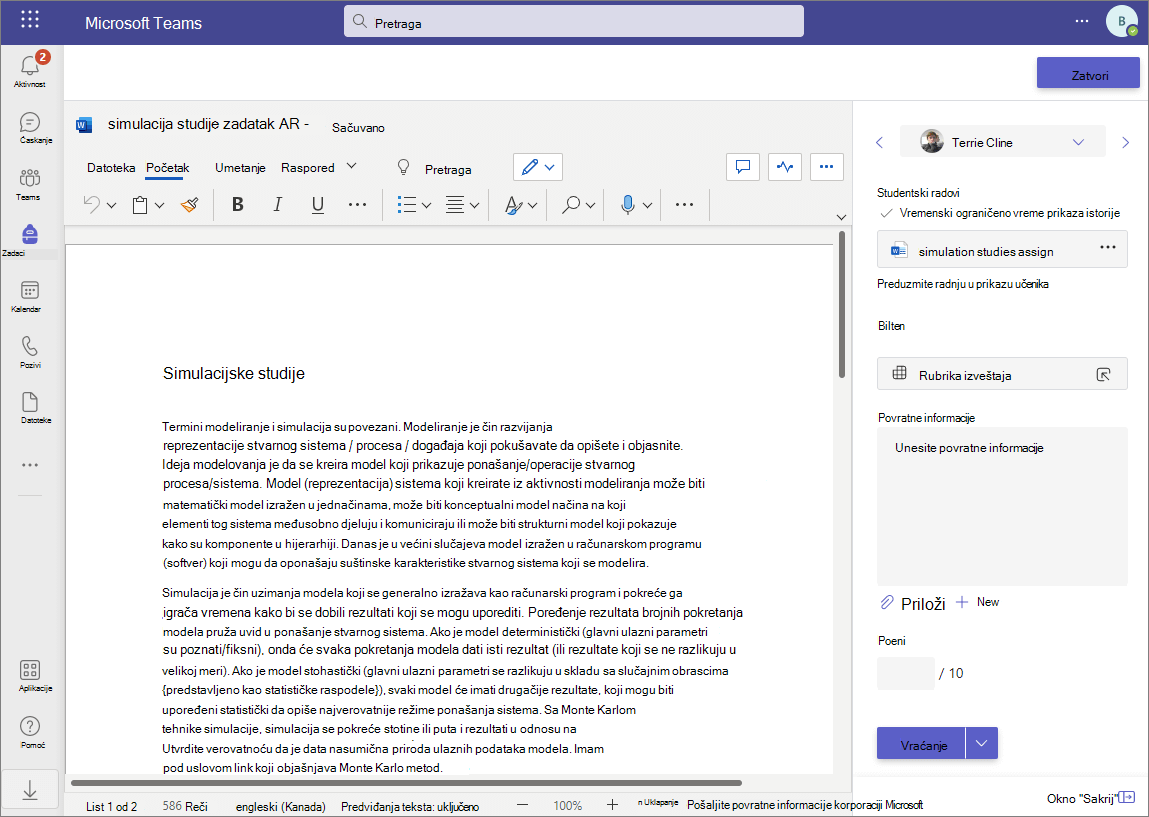Viewport: 1149px width, 817px height.
Task: Switch to the Umetanje tab
Action: [x=240, y=168]
